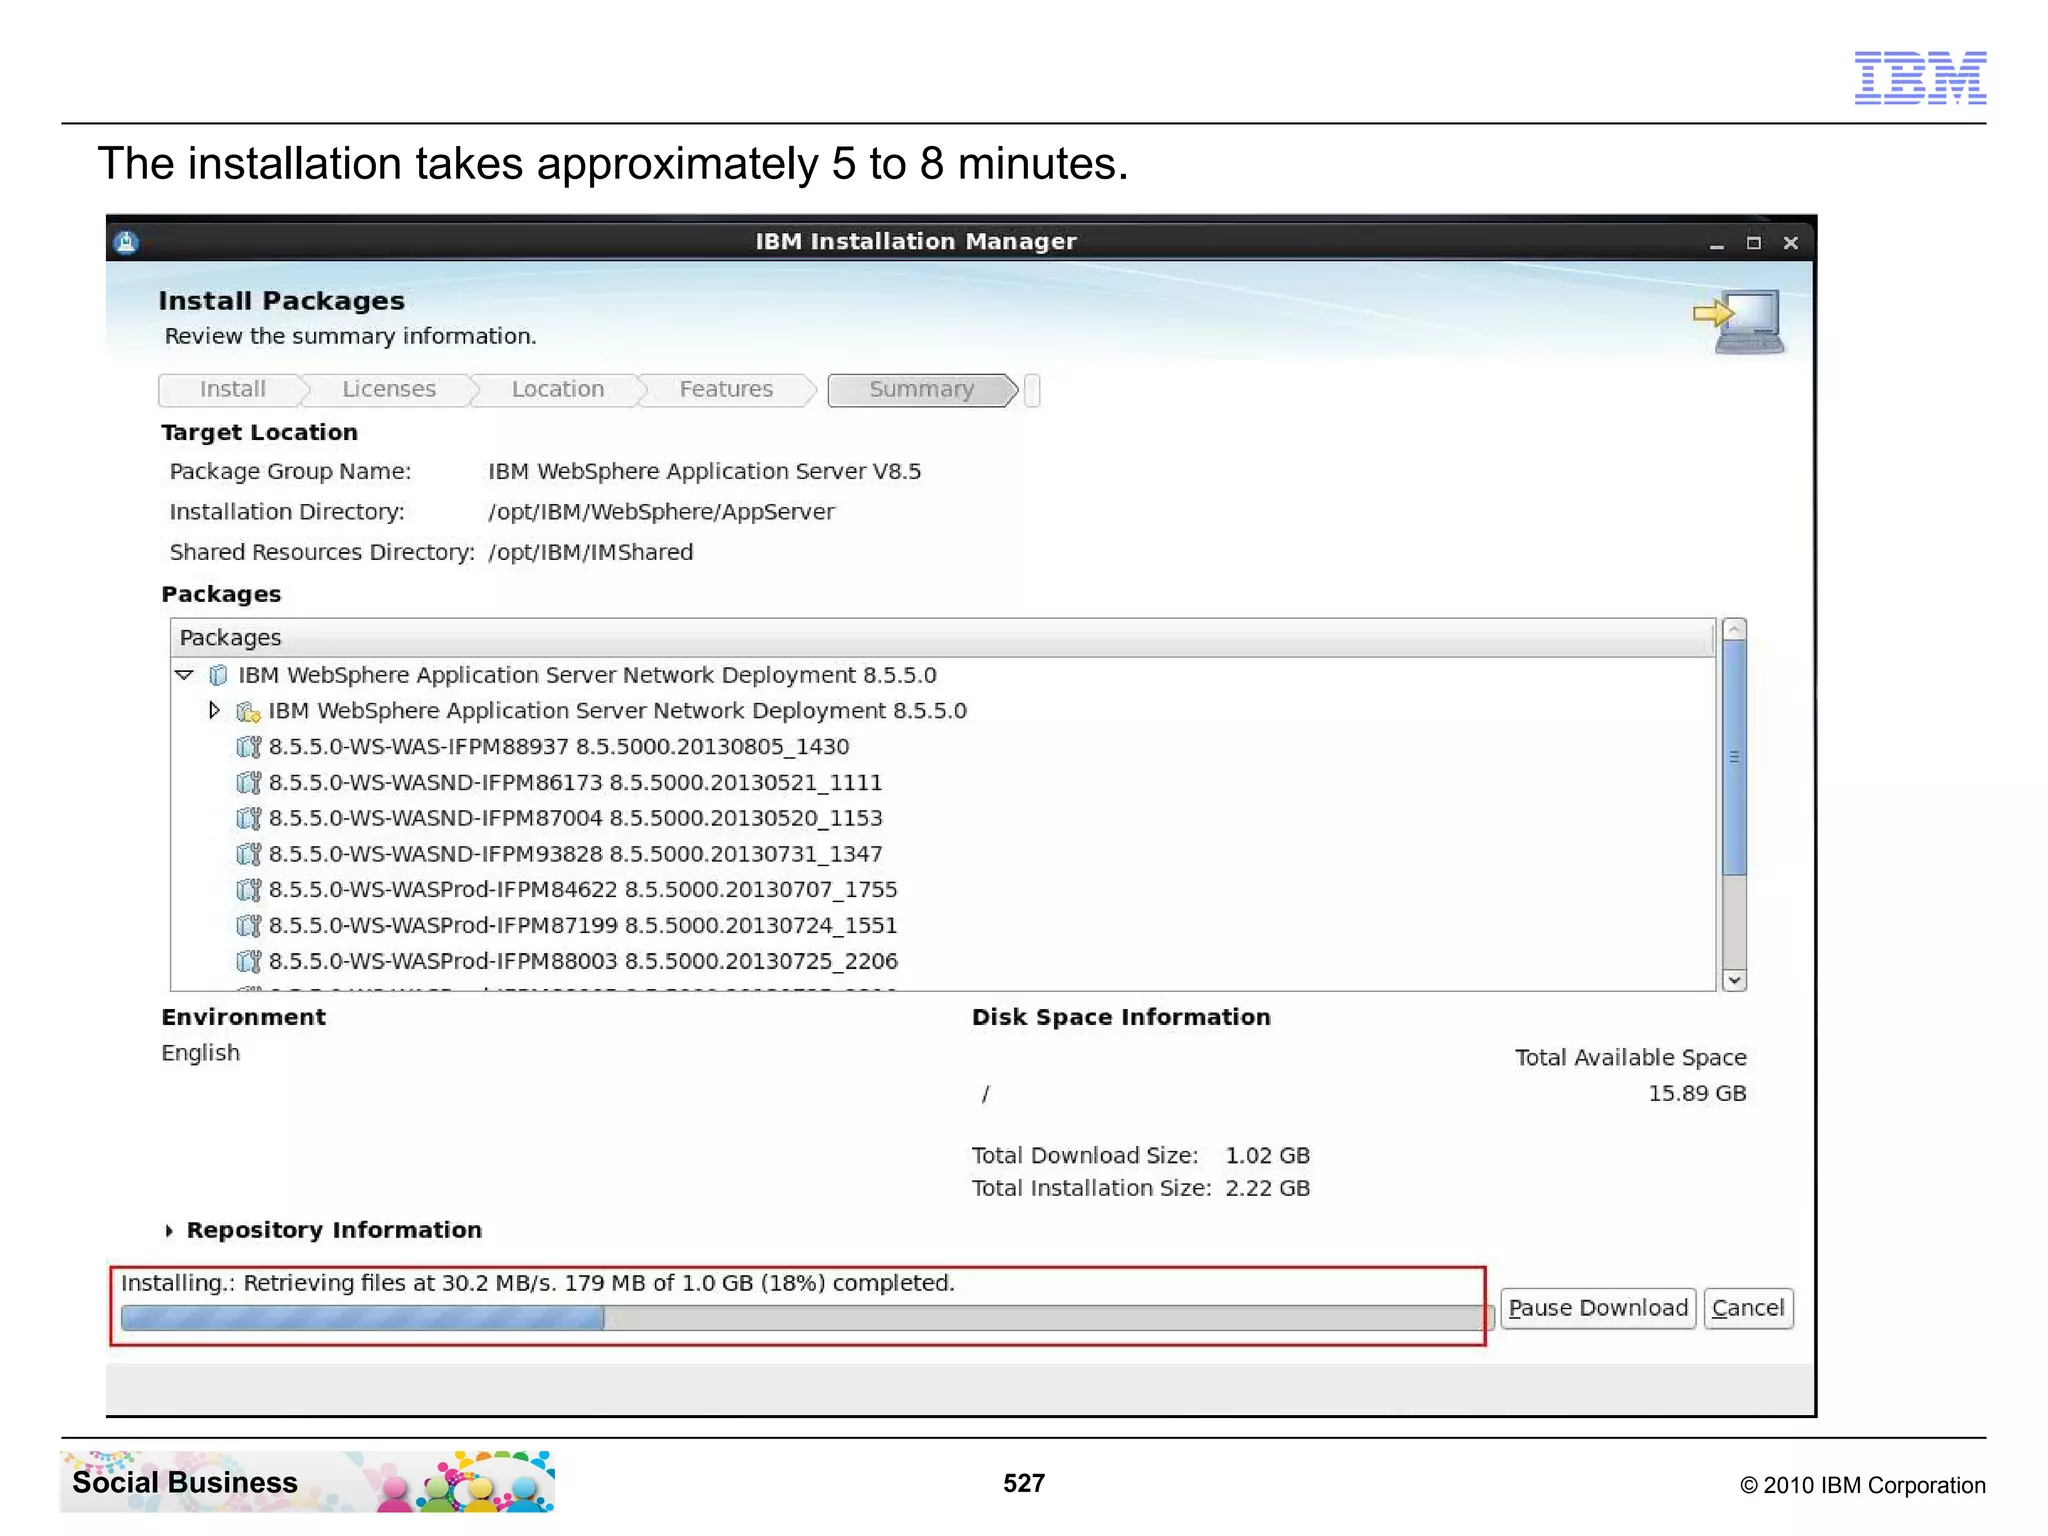
Task: Click the IBM WebSphere Application Server V8.5 group name
Action: click(704, 472)
